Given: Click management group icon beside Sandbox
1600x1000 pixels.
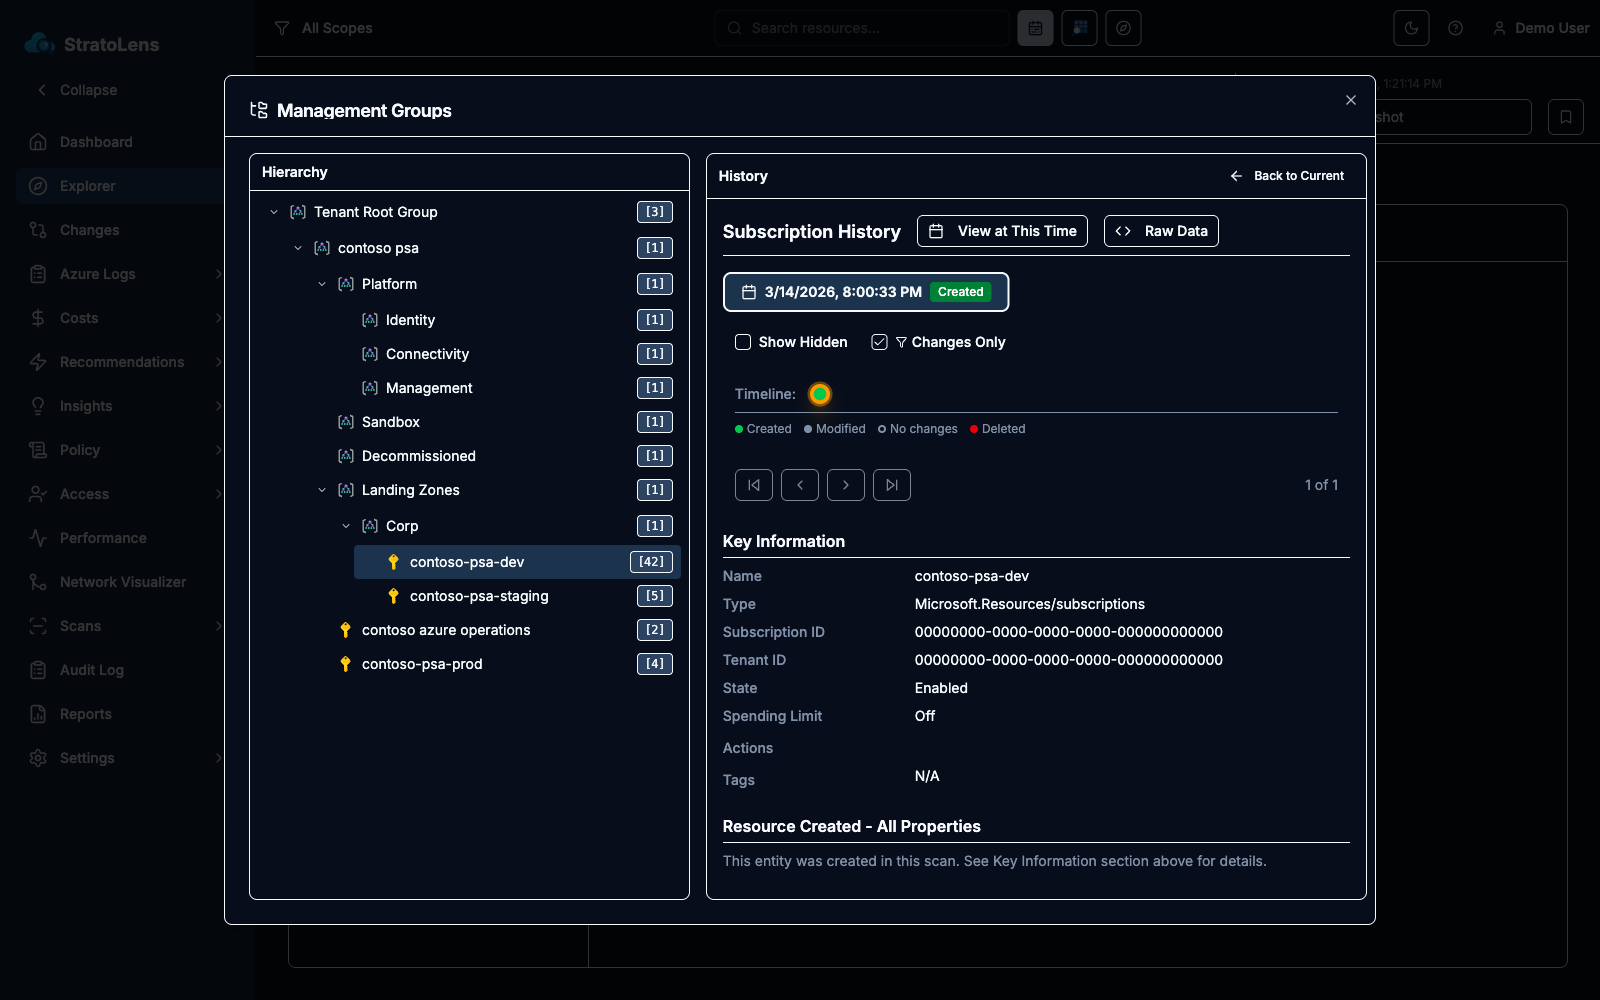Looking at the screenshot, I should click(346, 422).
